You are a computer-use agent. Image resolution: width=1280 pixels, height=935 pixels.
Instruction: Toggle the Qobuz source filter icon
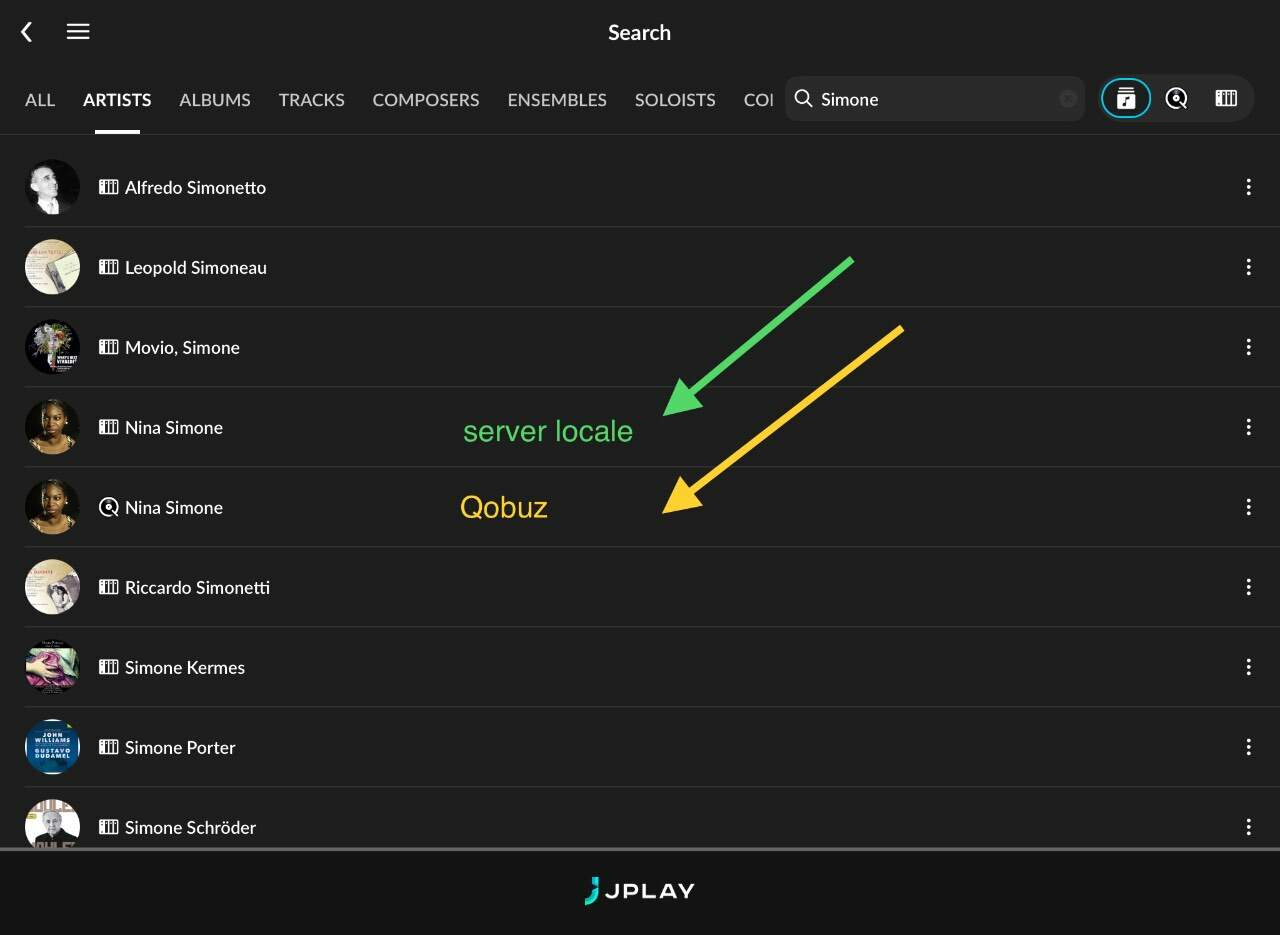click(x=1176, y=99)
